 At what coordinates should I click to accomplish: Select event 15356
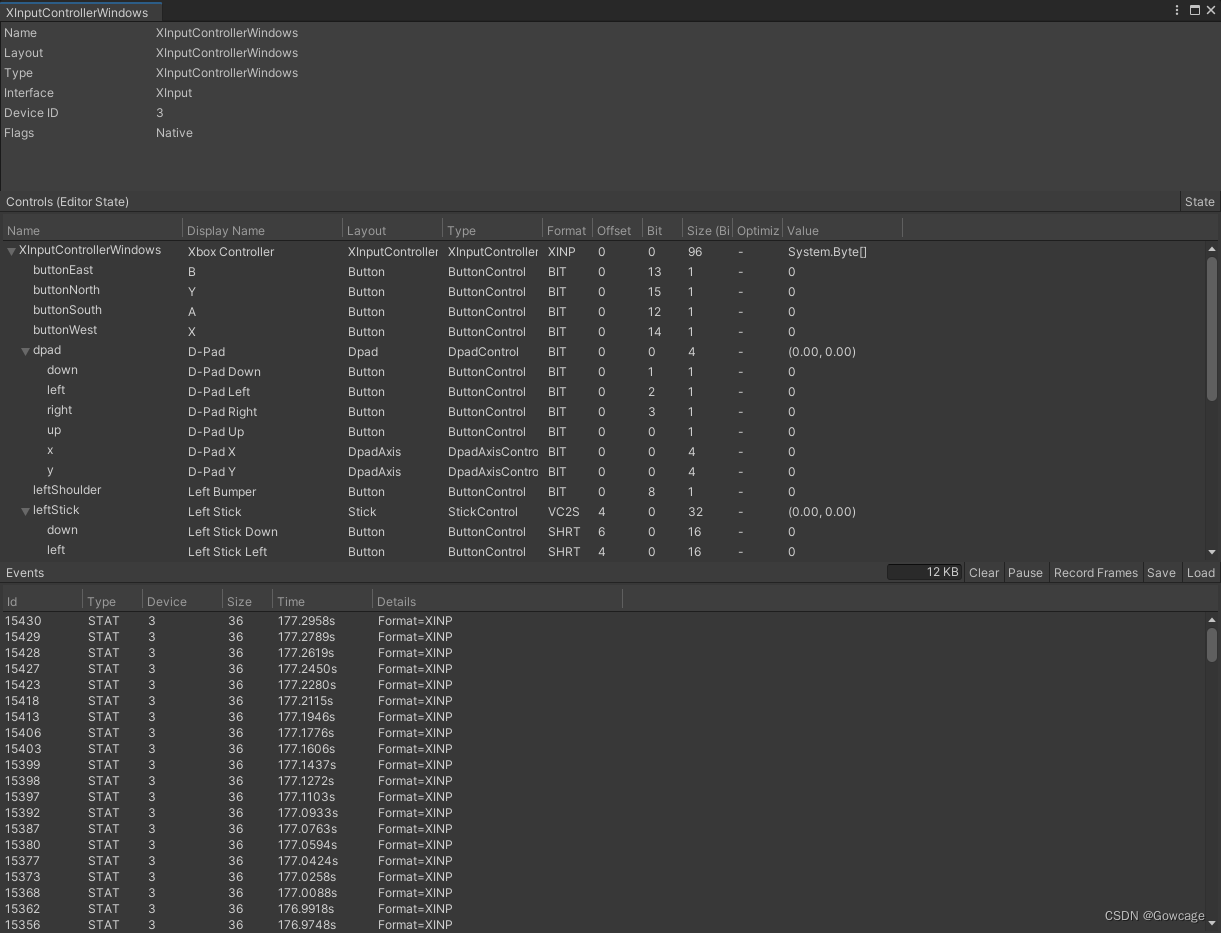pos(604,925)
